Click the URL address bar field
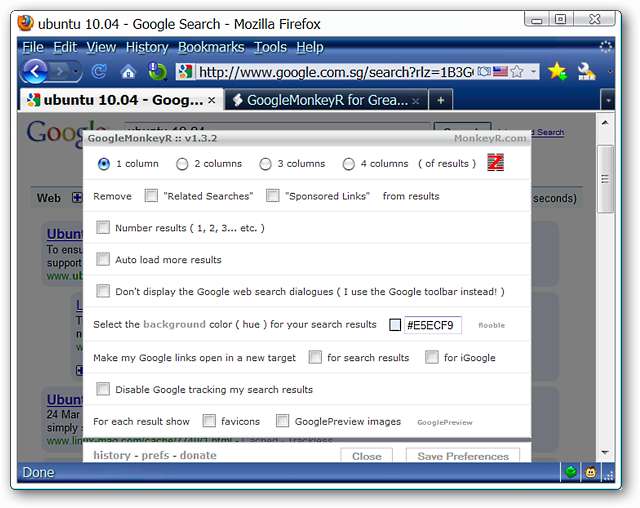Image resolution: width=640 pixels, height=508 pixels. [335, 72]
